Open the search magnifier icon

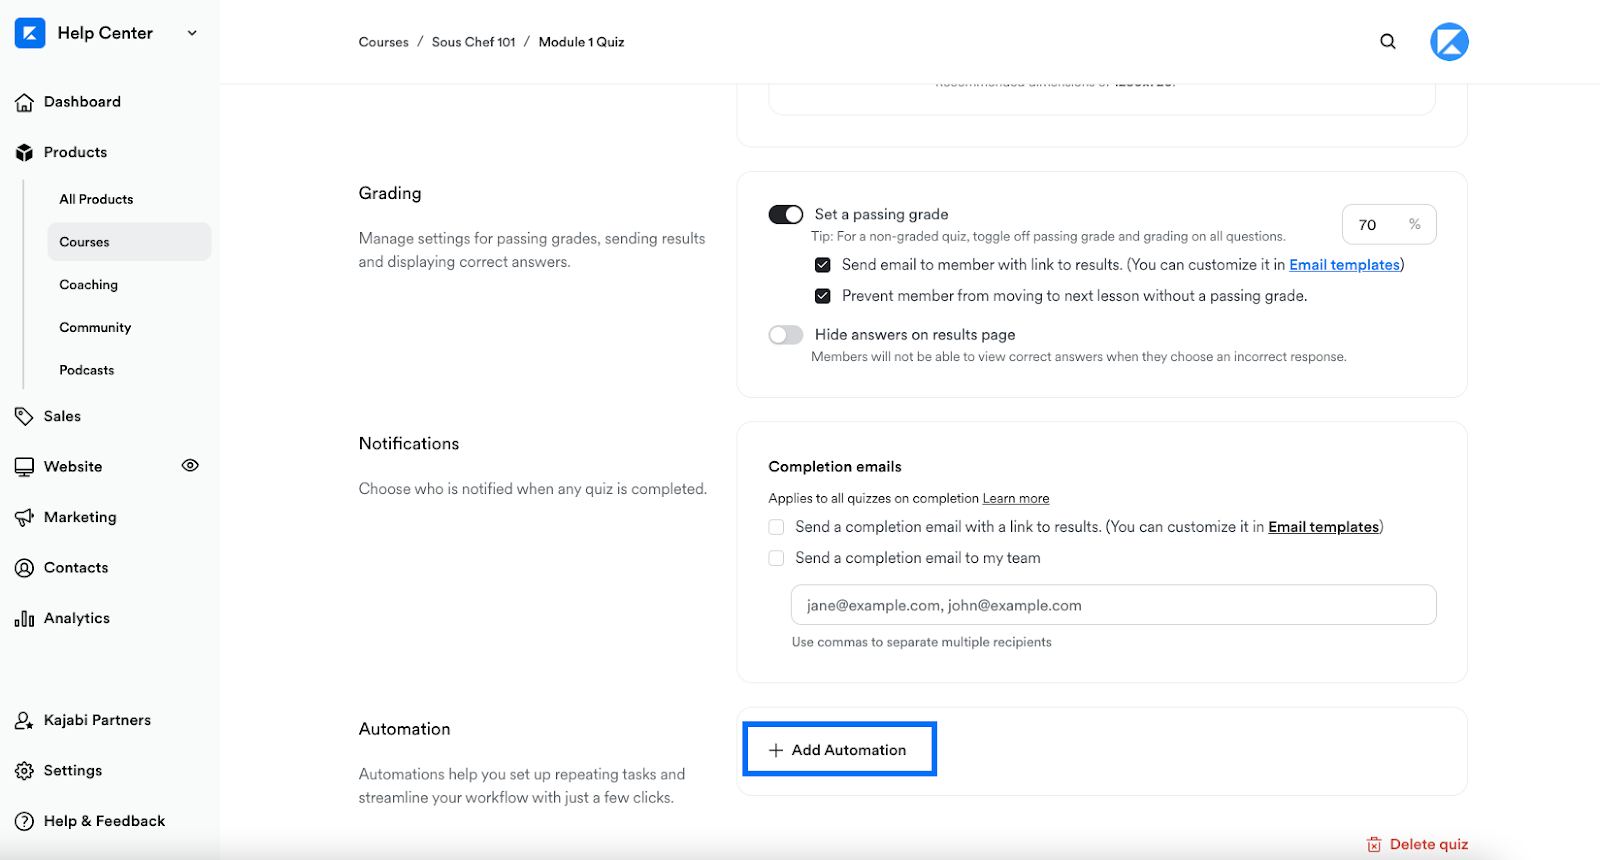tap(1388, 42)
